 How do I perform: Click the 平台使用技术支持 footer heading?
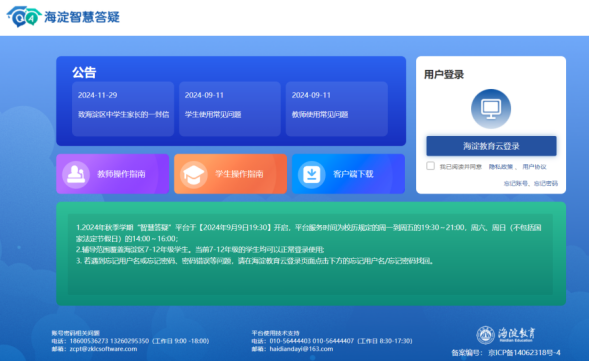pos(275,333)
